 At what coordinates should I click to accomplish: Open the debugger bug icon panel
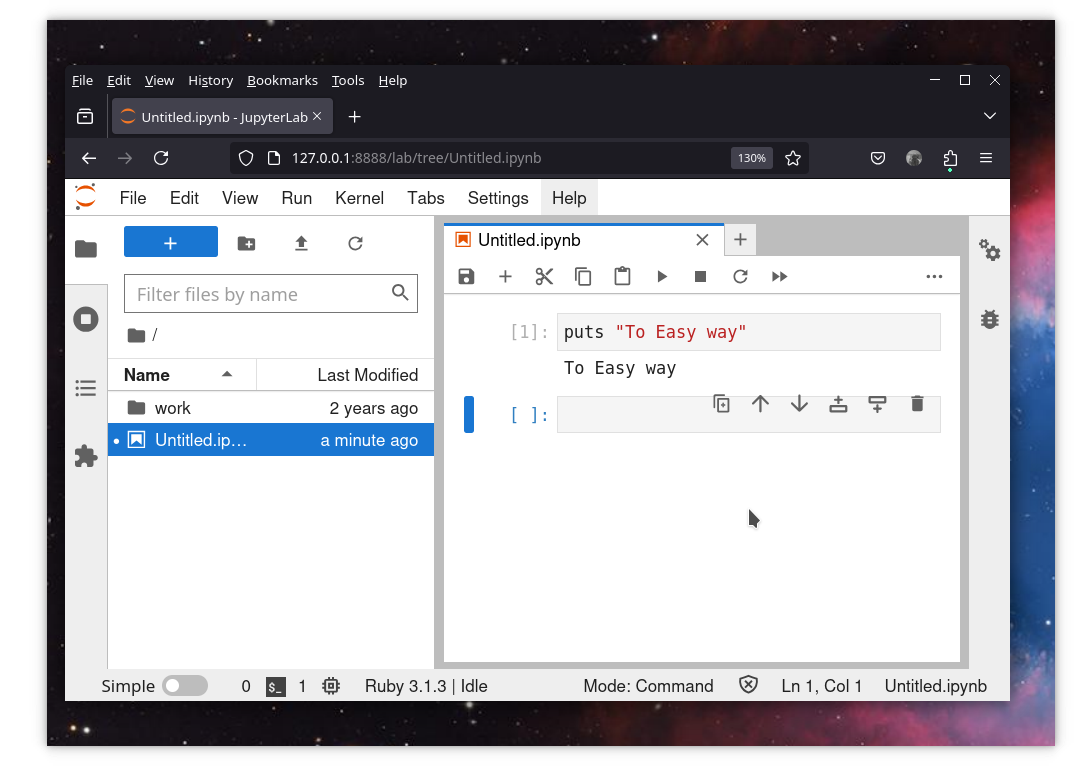pyautogui.click(x=989, y=319)
